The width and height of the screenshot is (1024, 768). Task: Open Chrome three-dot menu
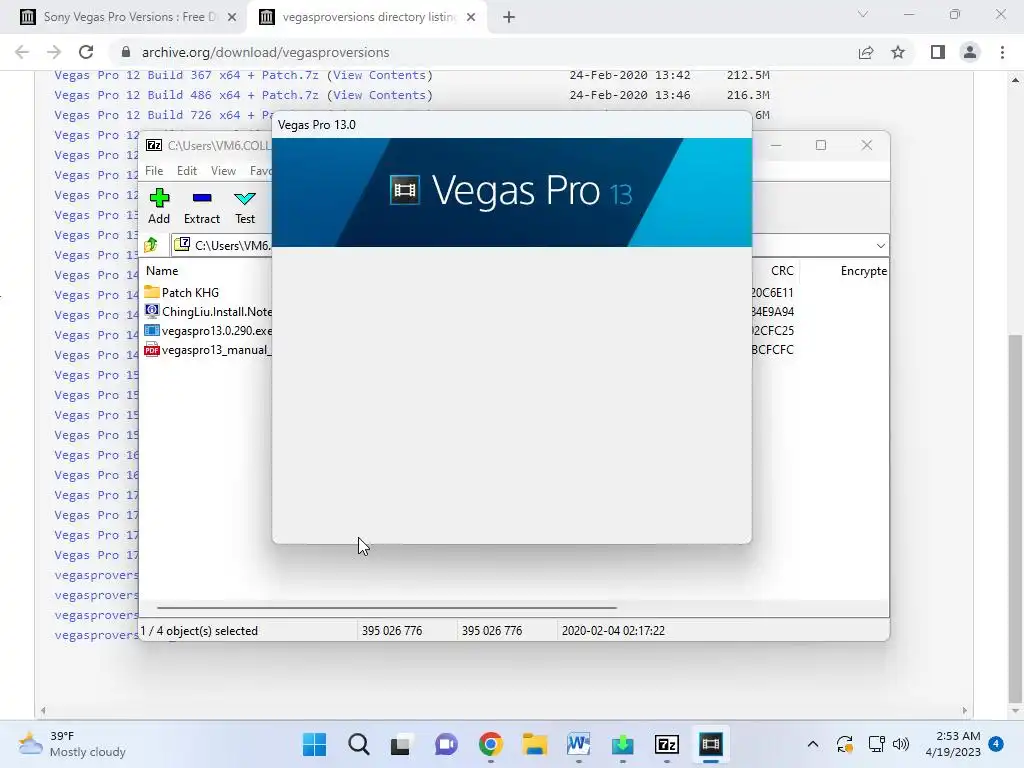[x=1002, y=52]
